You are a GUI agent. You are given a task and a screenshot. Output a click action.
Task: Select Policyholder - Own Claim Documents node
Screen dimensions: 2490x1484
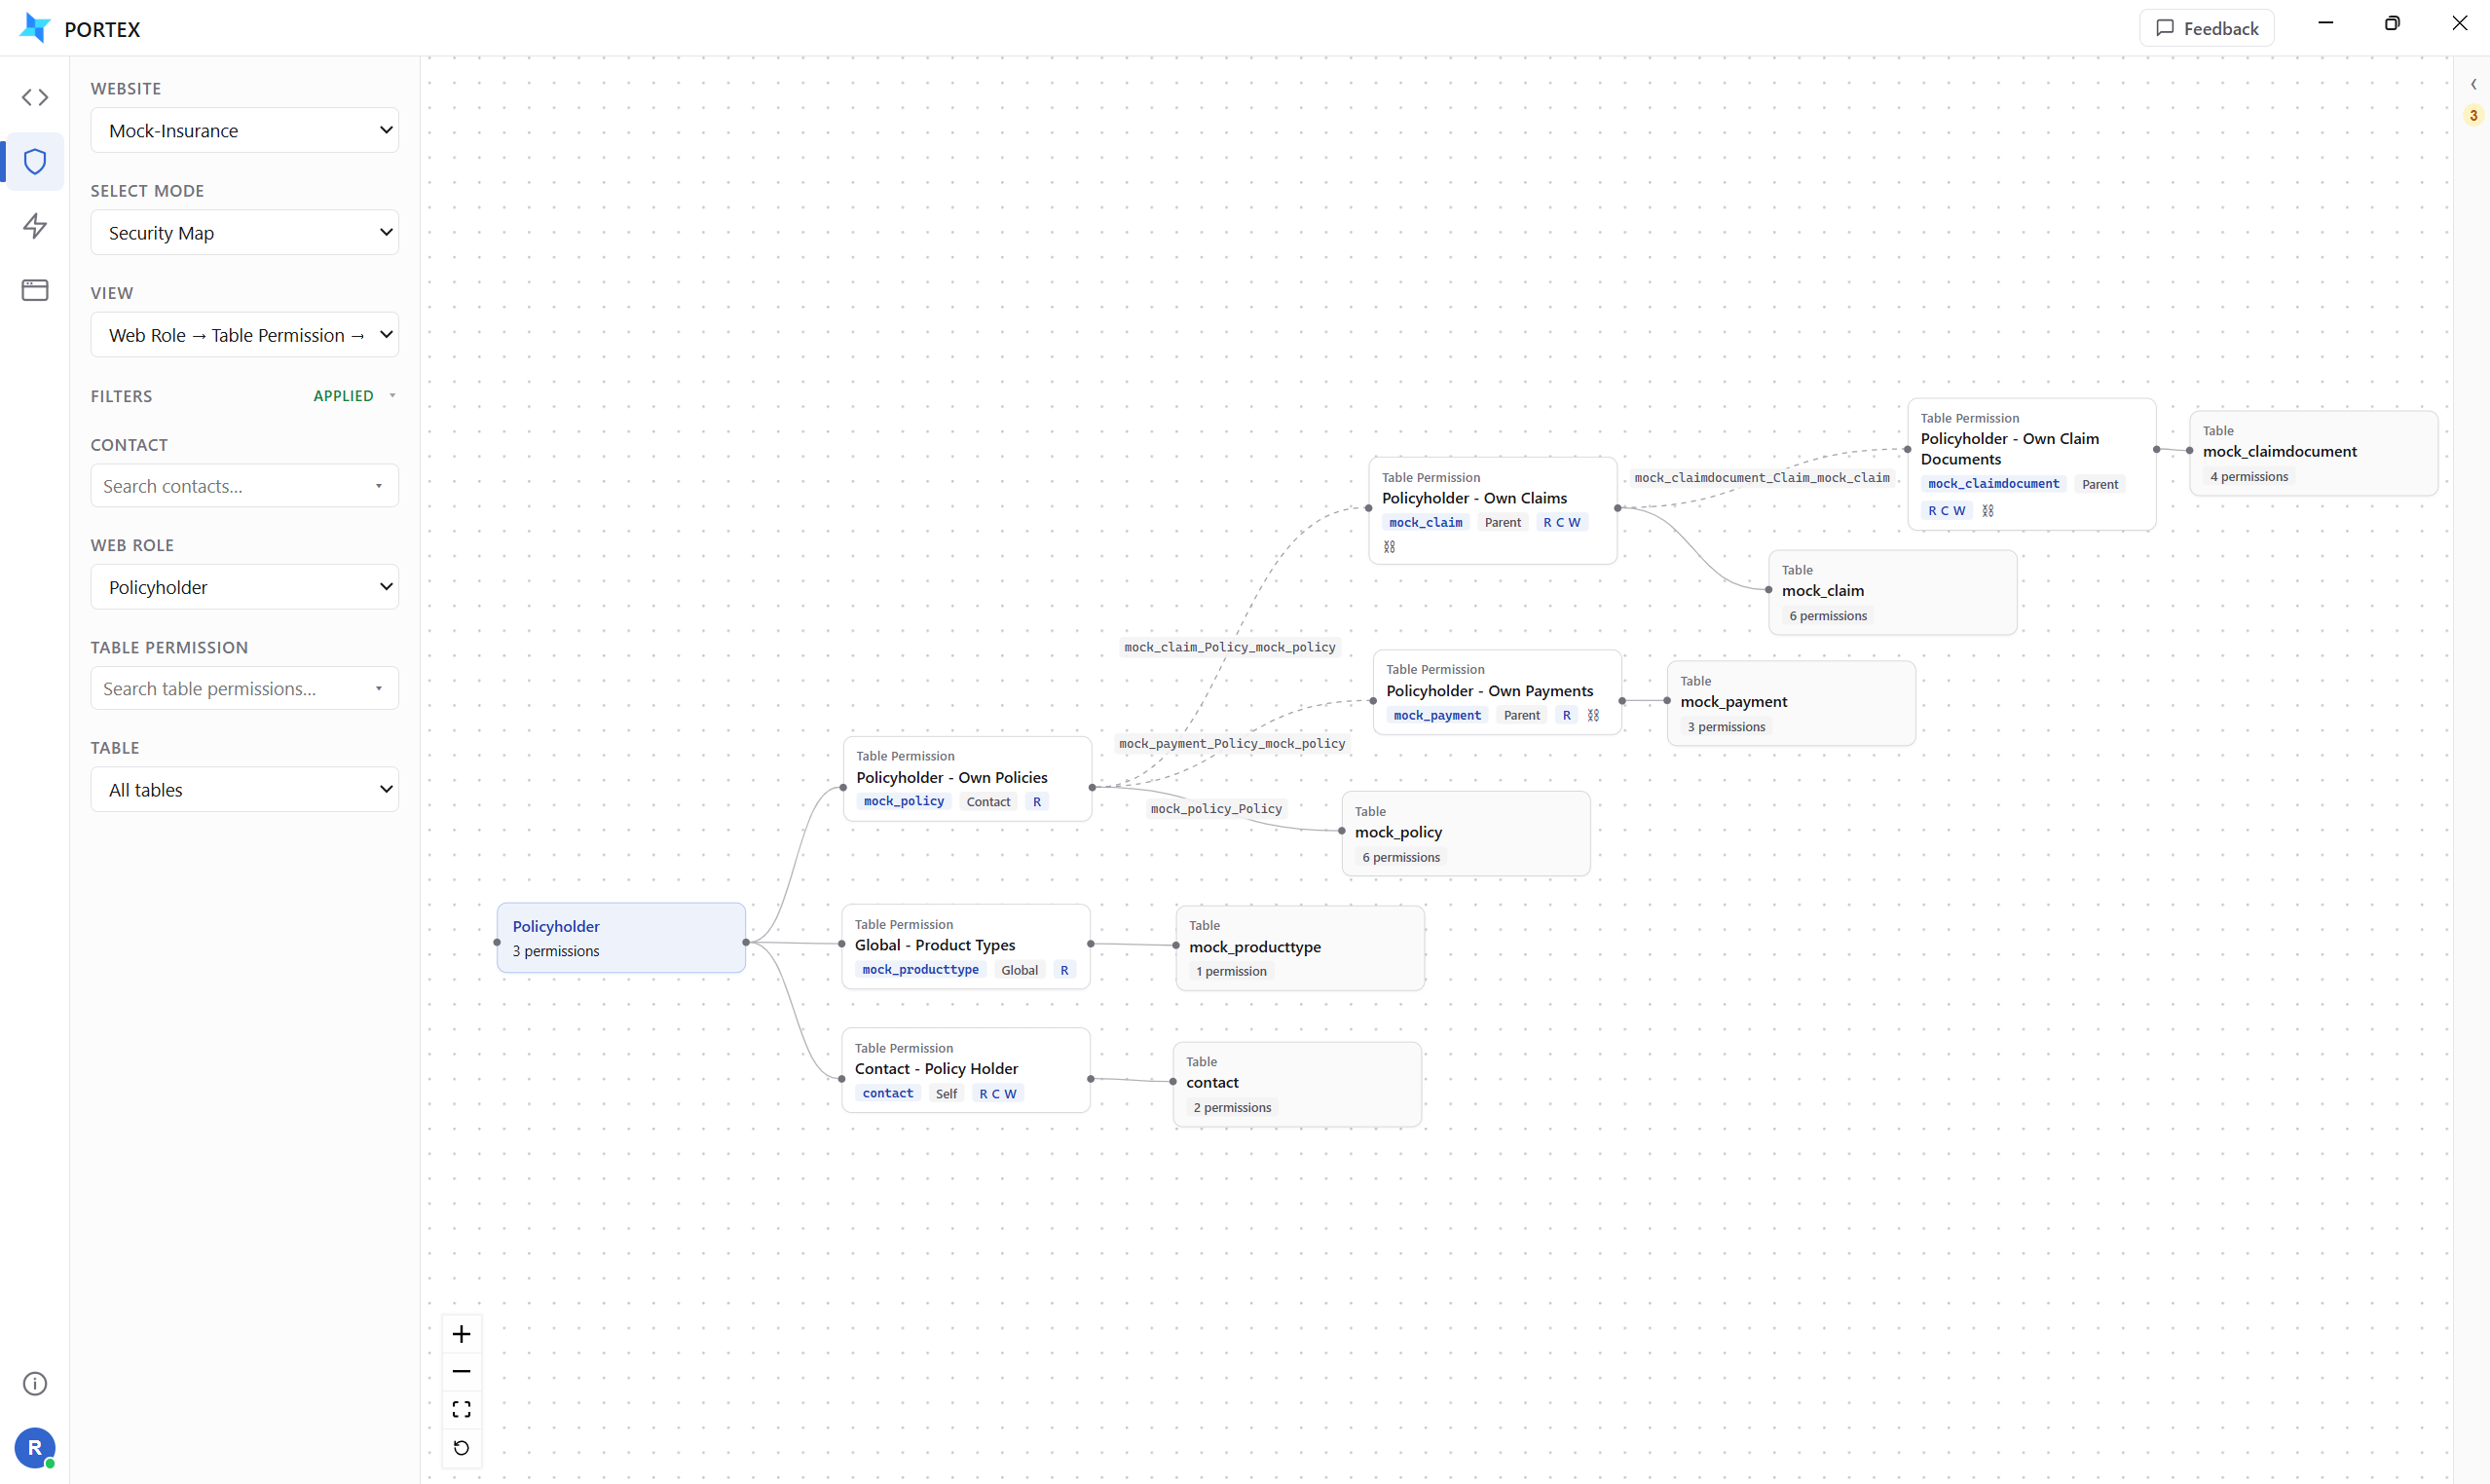pyautogui.click(x=2032, y=464)
